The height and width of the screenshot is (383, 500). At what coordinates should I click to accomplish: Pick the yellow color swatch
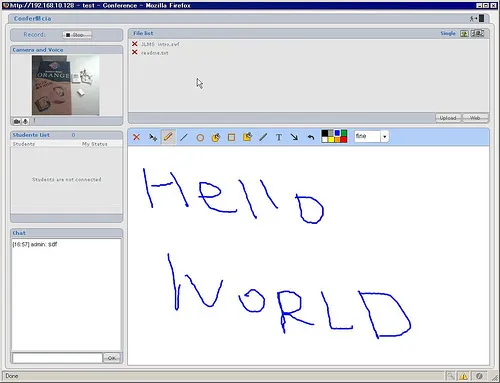click(331, 140)
